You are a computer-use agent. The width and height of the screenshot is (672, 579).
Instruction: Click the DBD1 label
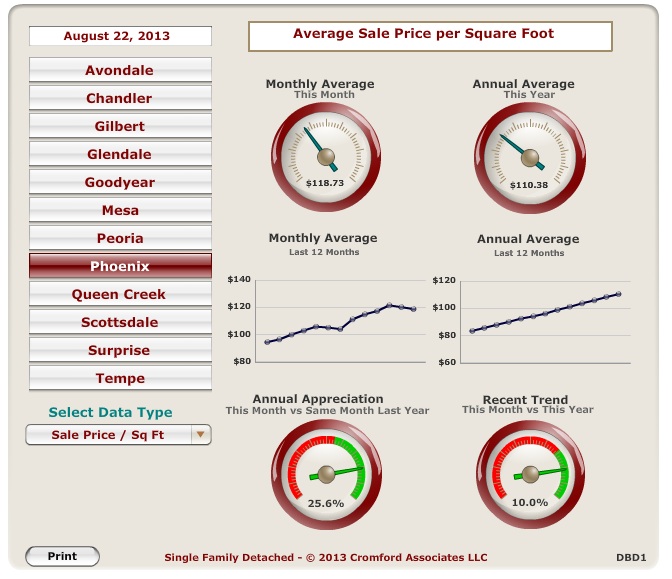631,558
